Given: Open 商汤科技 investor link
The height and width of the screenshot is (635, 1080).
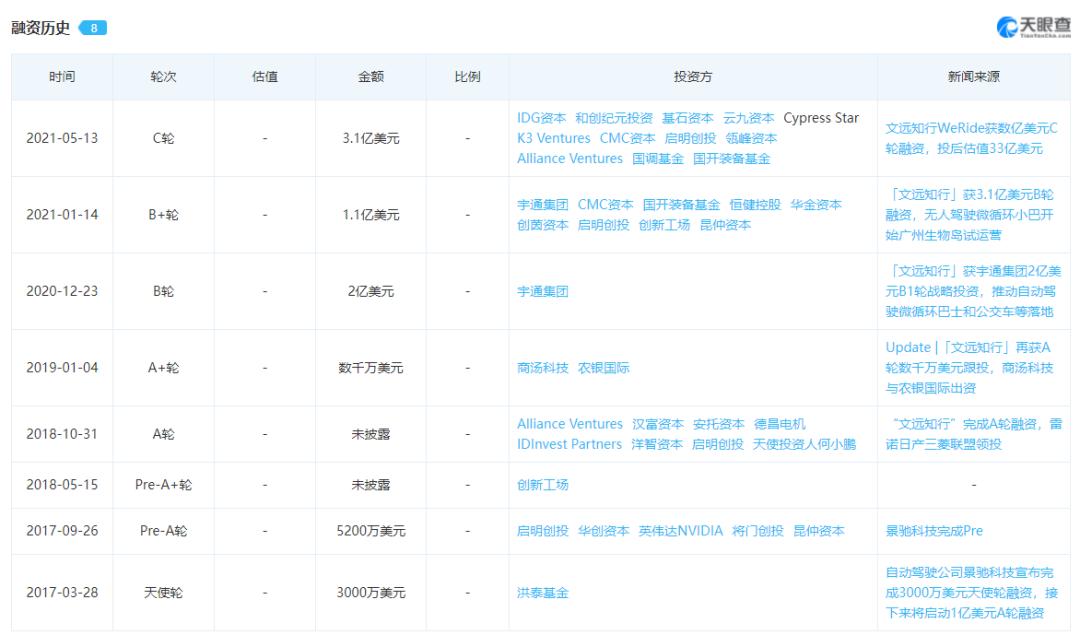Looking at the screenshot, I should tap(543, 368).
